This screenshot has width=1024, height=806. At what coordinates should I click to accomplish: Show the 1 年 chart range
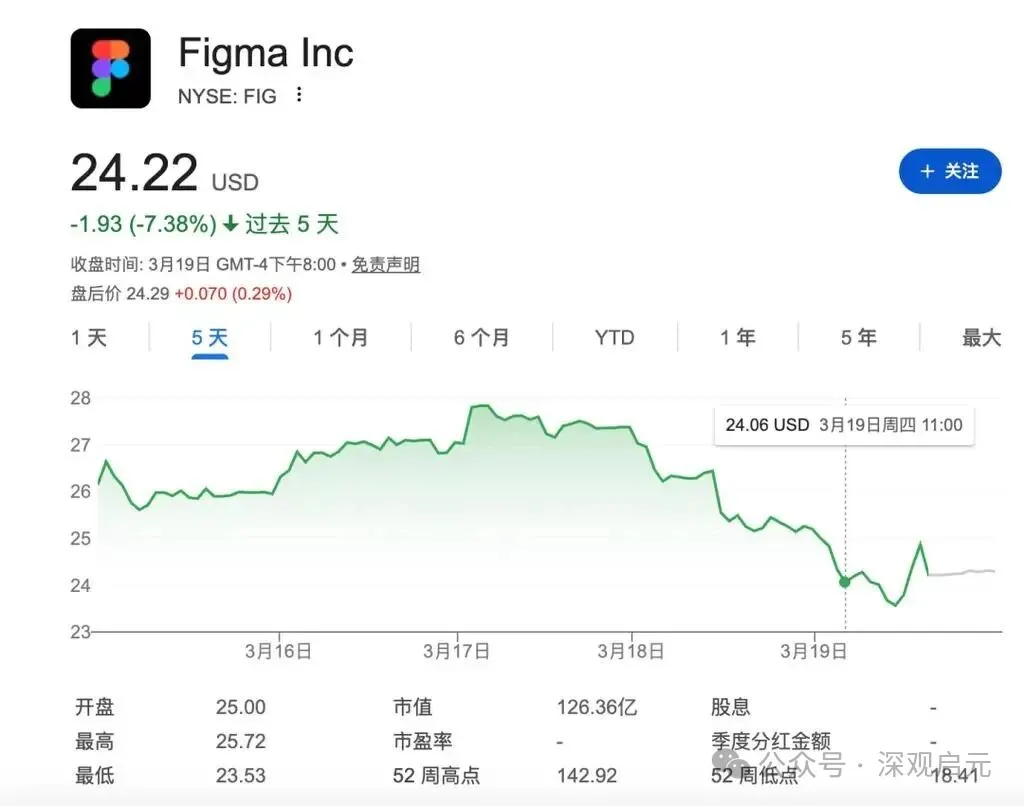[x=738, y=338]
